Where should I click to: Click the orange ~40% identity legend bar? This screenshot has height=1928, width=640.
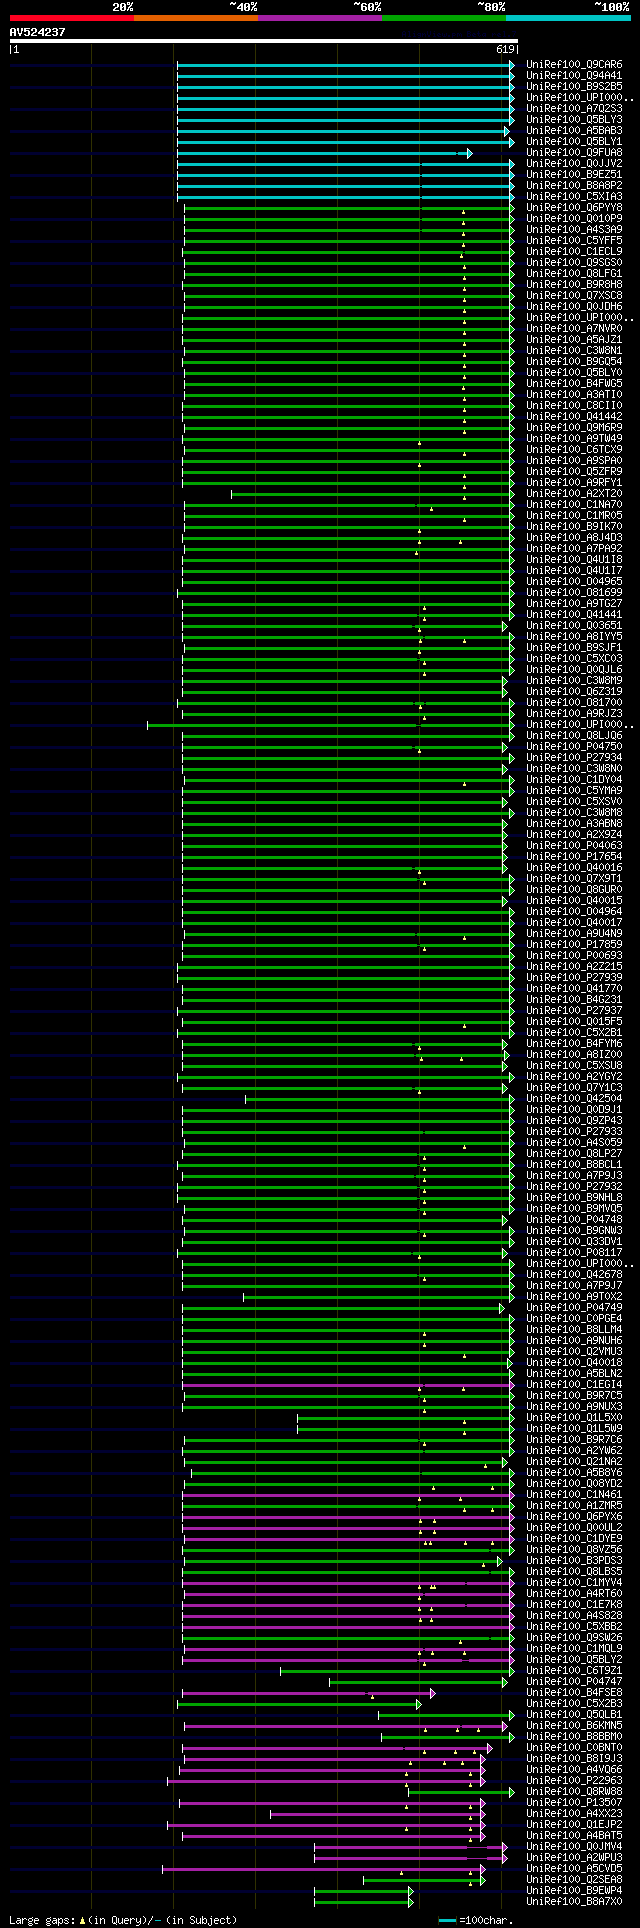196,18
